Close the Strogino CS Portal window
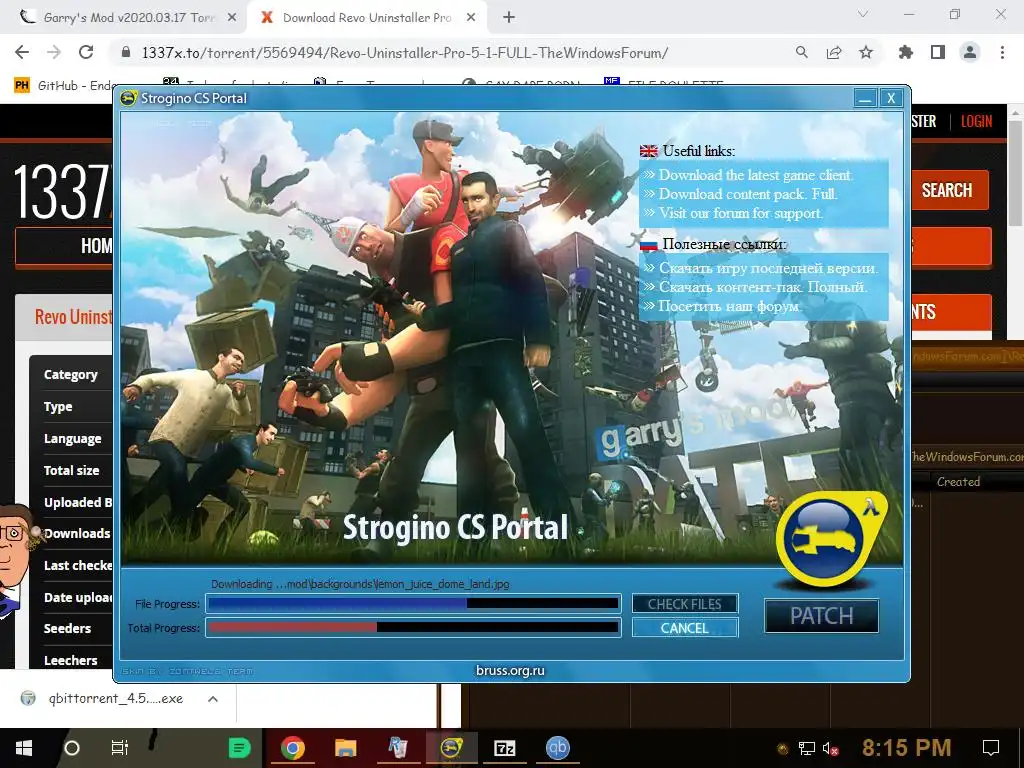 [x=891, y=99]
